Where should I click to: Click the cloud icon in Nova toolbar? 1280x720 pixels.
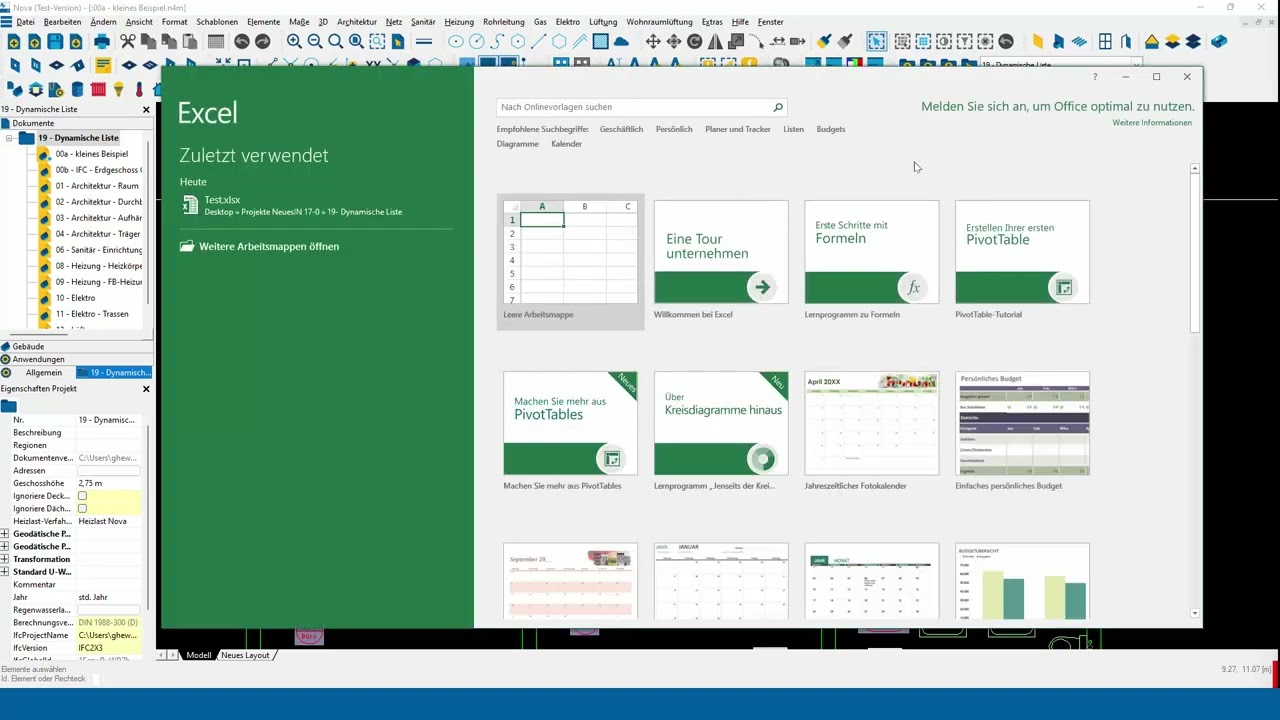621,41
